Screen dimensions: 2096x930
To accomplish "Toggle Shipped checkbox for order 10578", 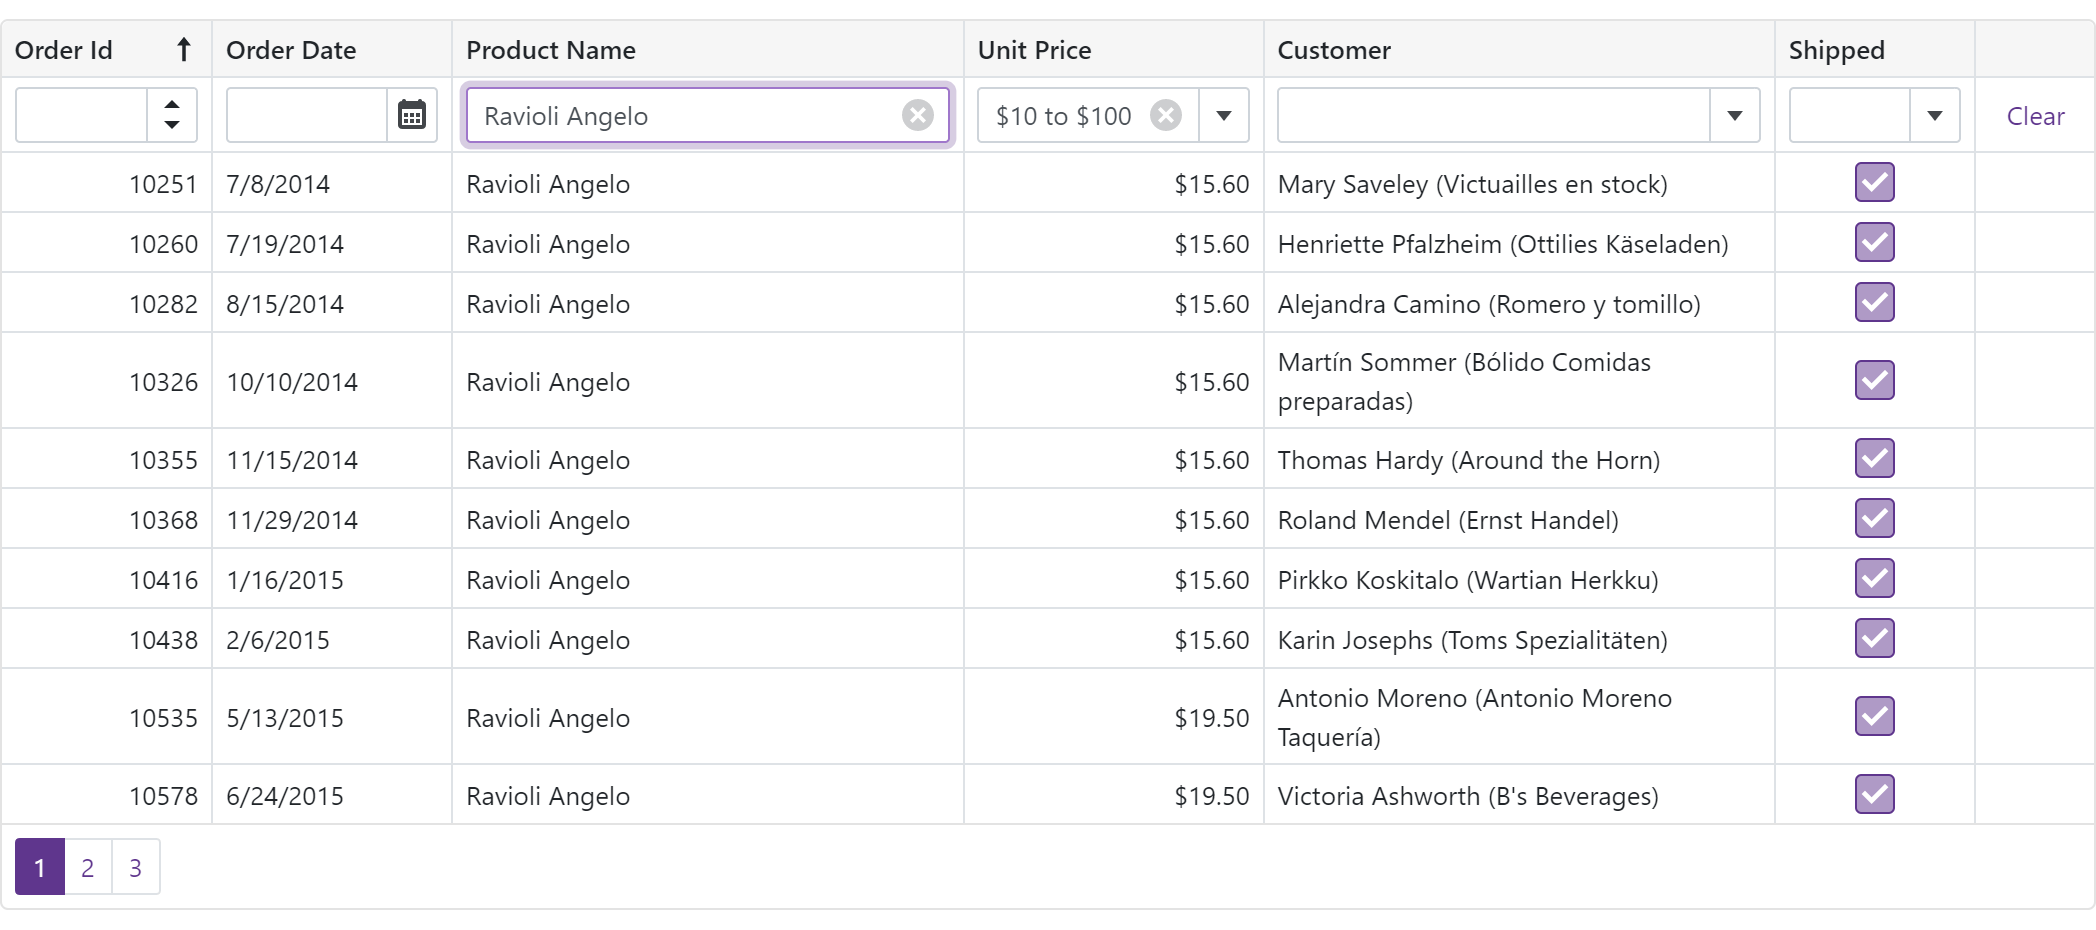I will (x=1874, y=795).
